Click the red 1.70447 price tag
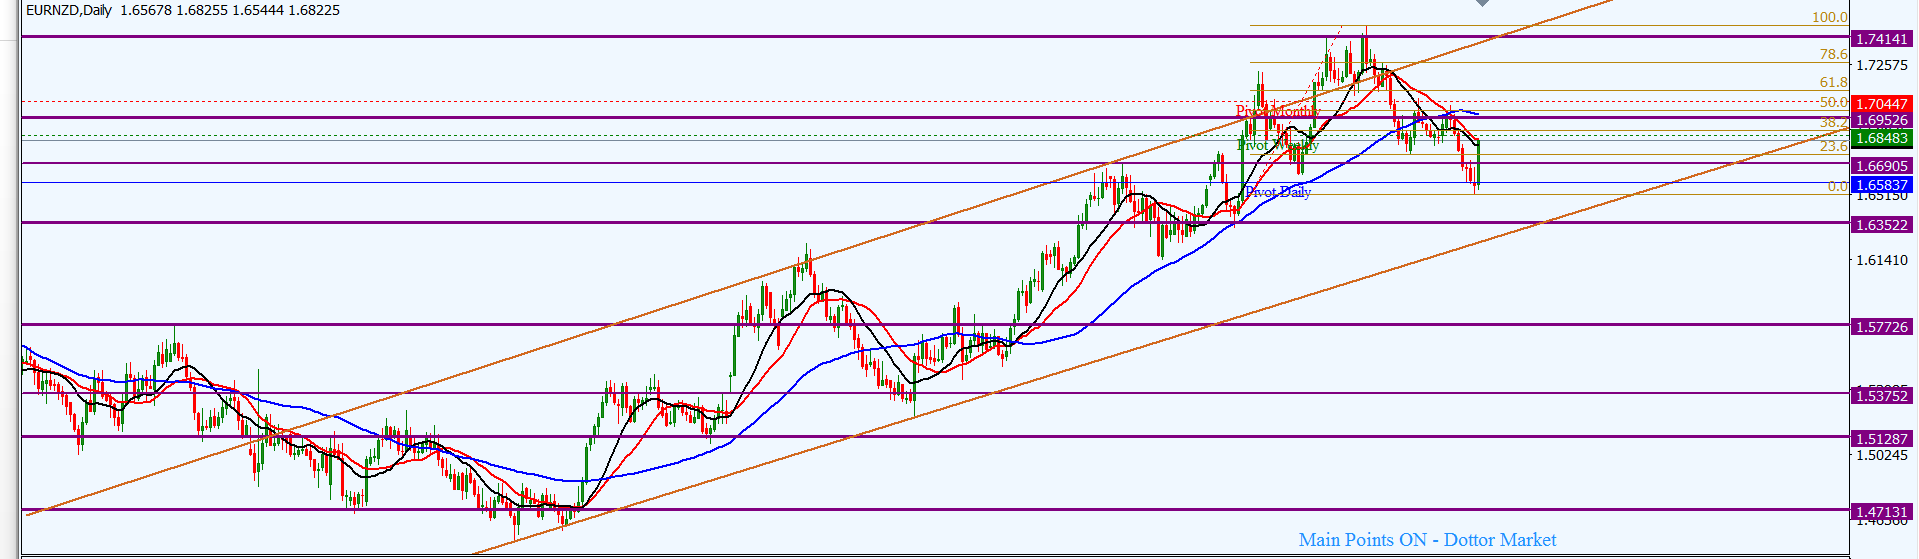The height and width of the screenshot is (559, 1919). click(x=1881, y=104)
